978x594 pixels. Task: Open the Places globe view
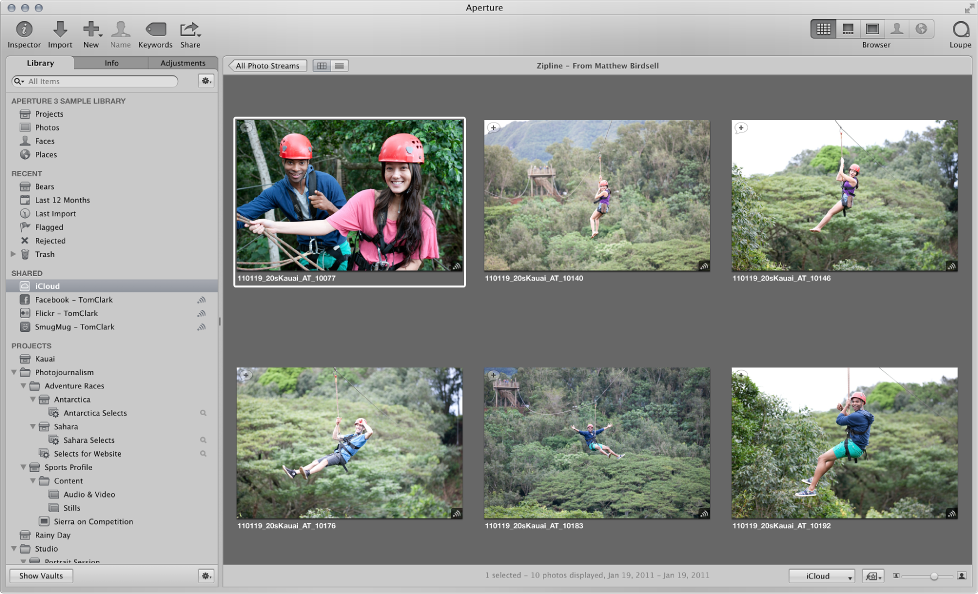[920, 29]
